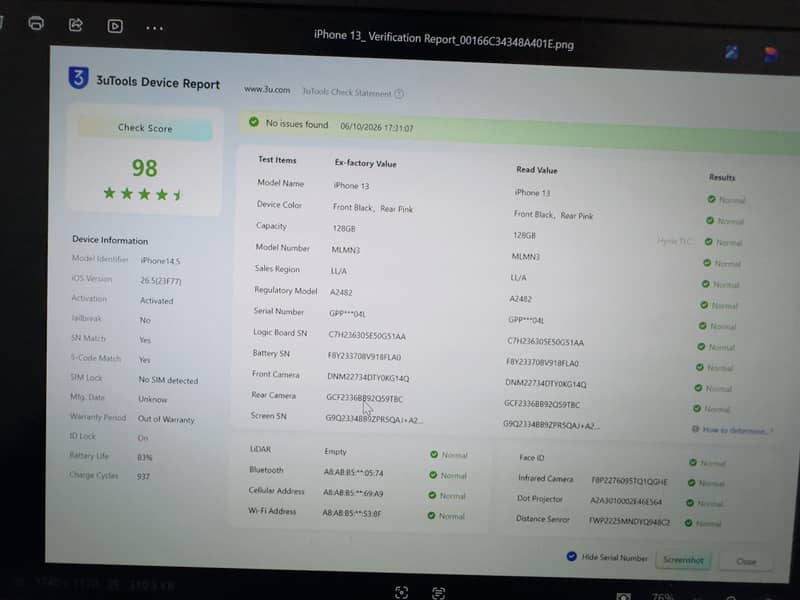This screenshot has height=600, width=800.
Task: Click the Check Score banner
Action: click(x=145, y=128)
